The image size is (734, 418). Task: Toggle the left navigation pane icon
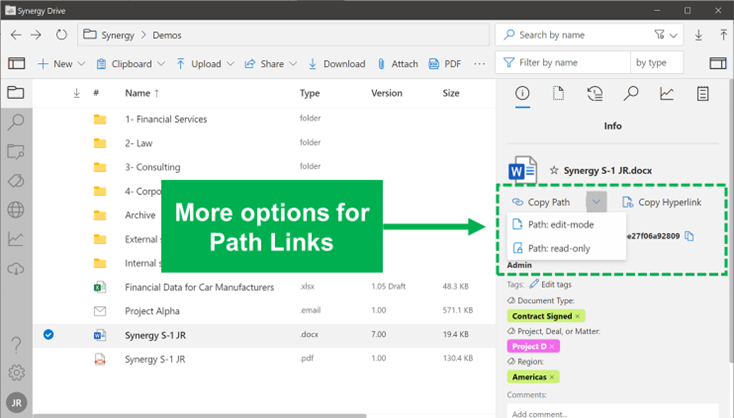point(16,63)
